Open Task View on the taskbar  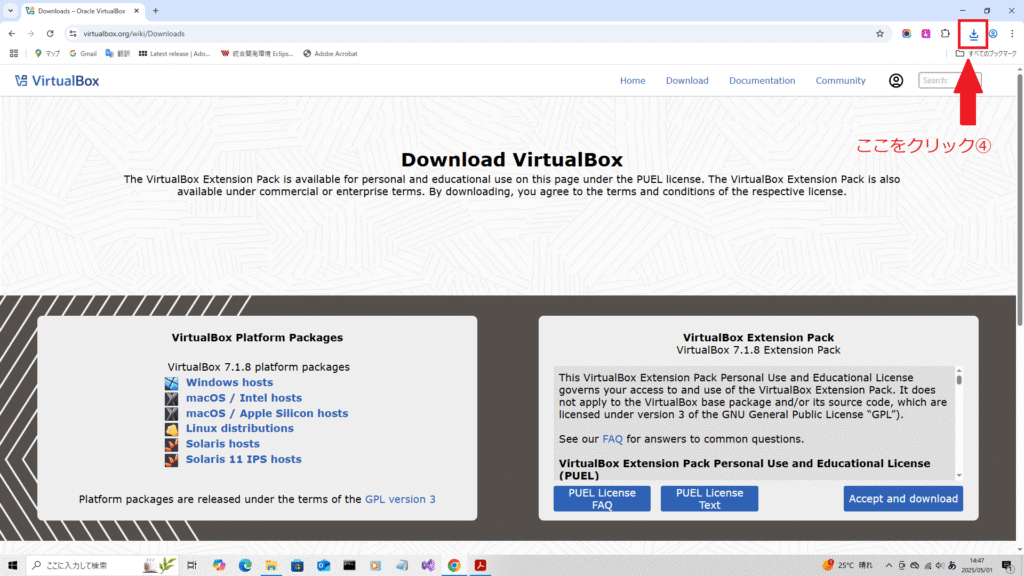(191, 566)
